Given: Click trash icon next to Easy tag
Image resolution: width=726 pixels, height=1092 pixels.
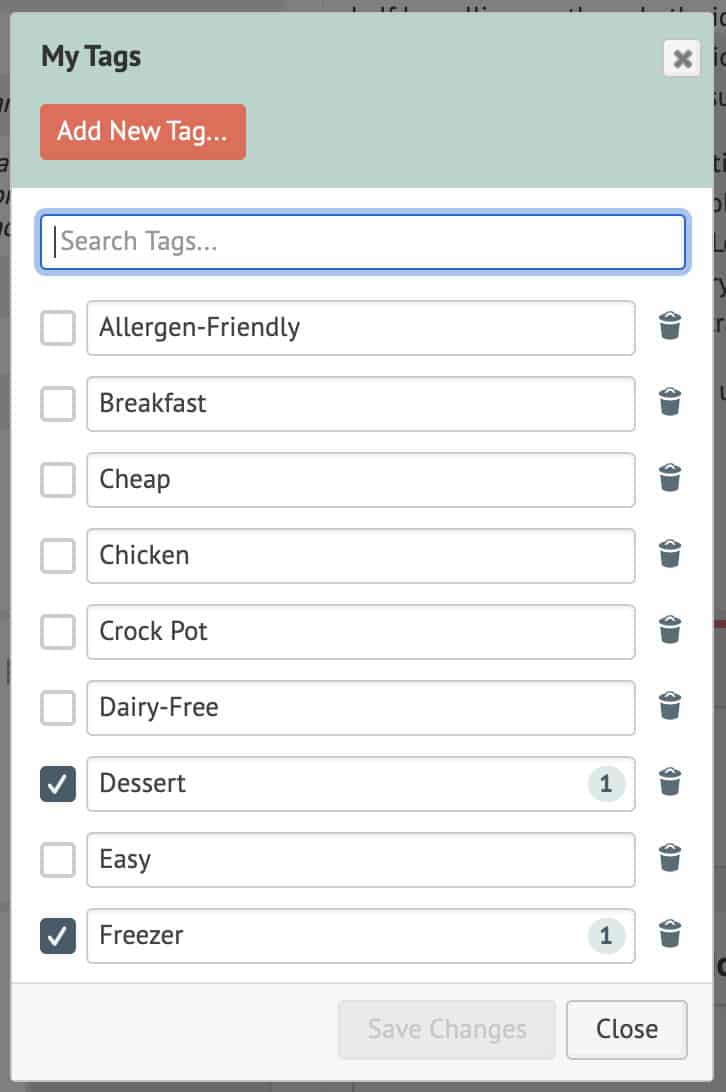Looking at the screenshot, I should pos(670,859).
